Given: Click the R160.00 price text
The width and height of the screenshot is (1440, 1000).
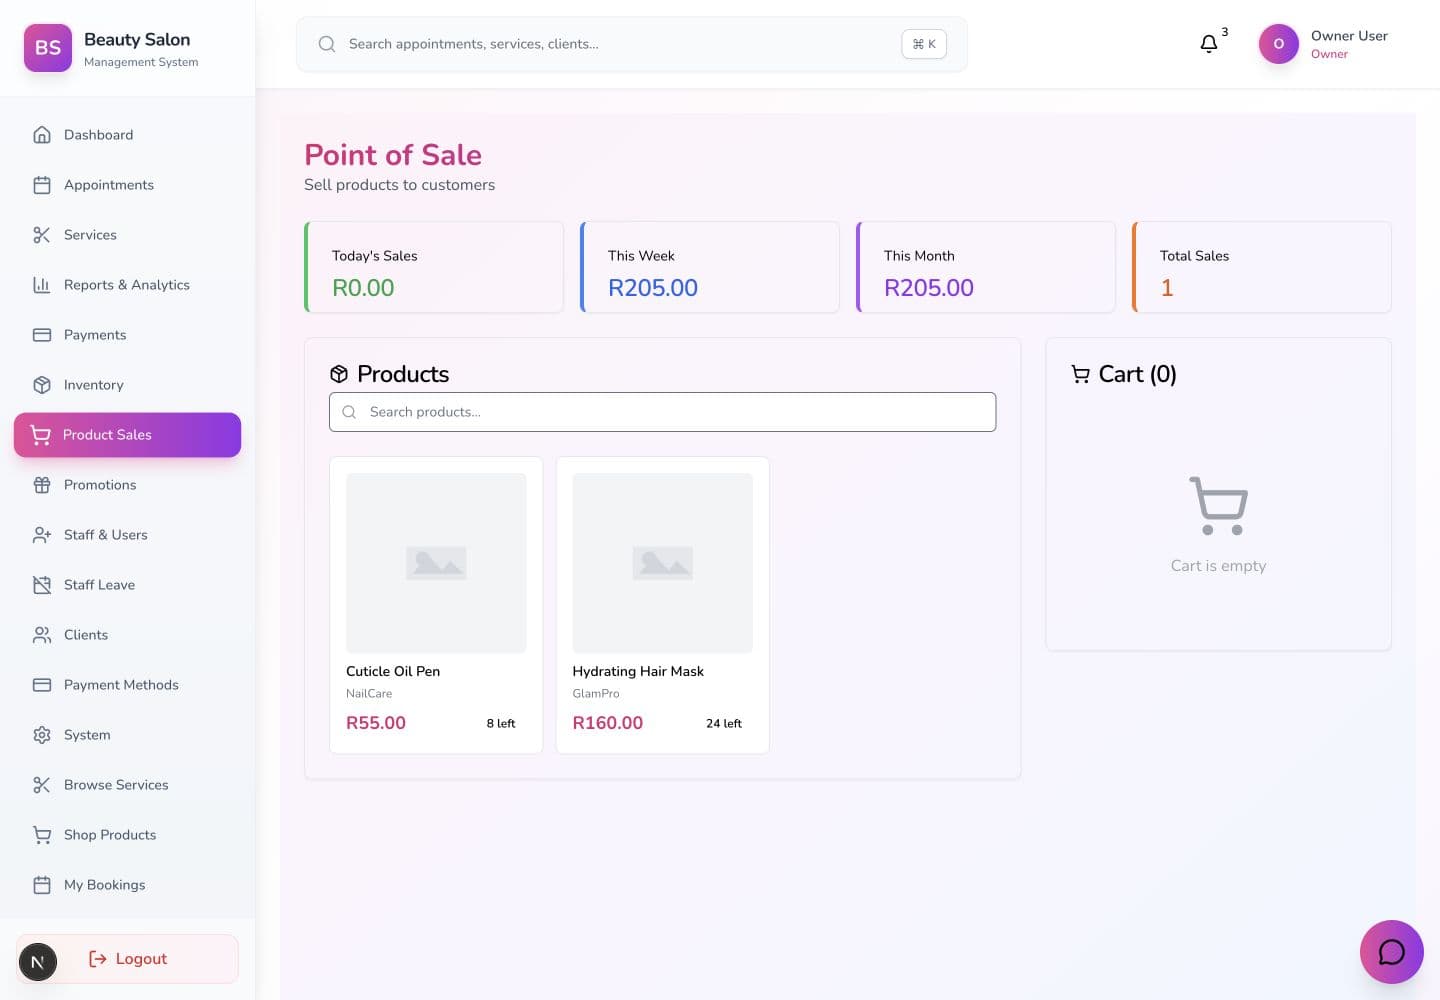Looking at the screenshot, I should [x=607, y=723].
